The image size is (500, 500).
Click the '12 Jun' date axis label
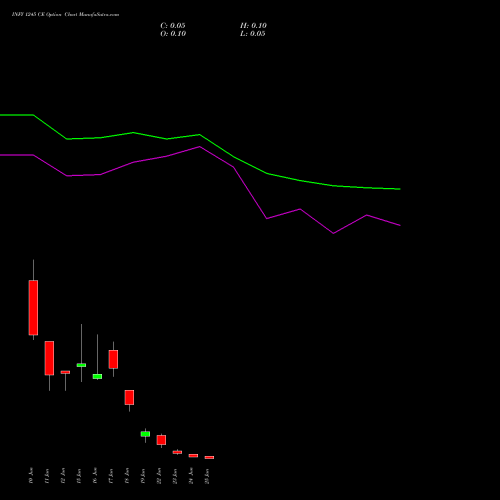(63, 476)
